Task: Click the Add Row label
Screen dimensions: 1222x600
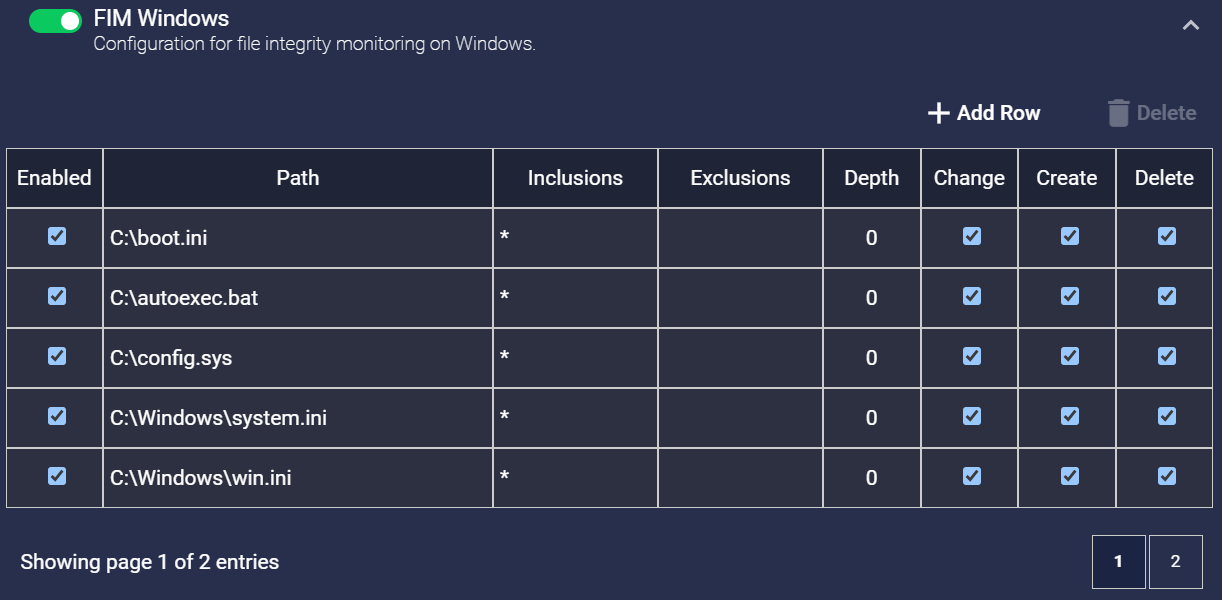Action: 998,113
